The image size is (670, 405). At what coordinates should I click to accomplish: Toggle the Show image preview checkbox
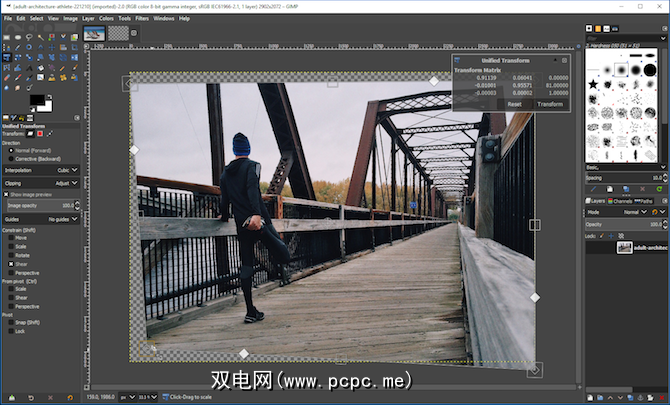(5, 194)
